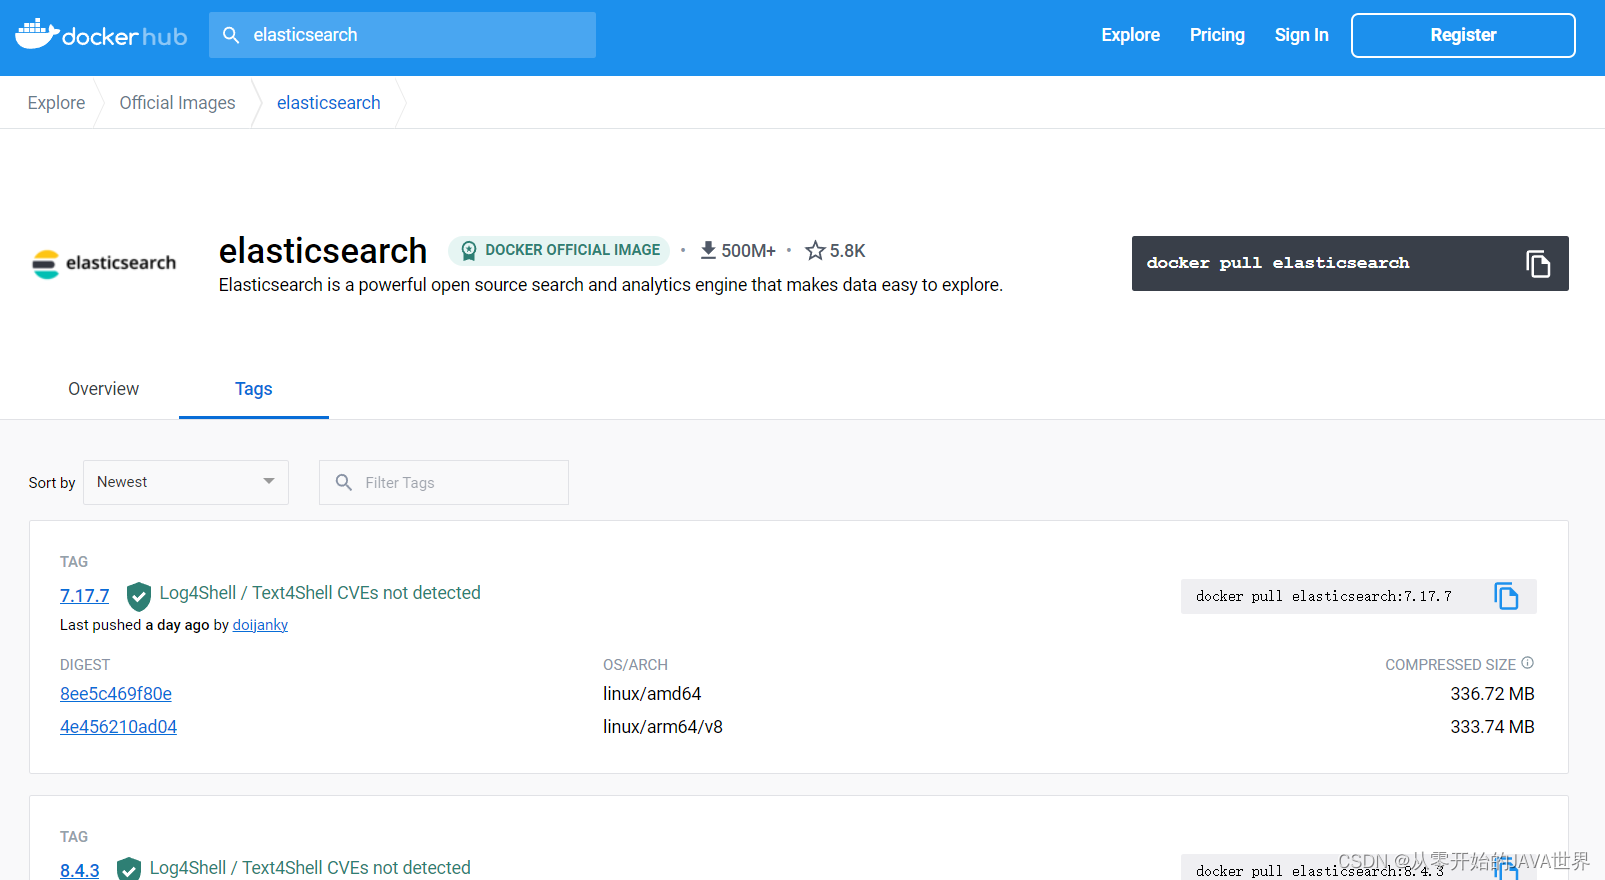Click the star rating icon

[x=815, y=250]
